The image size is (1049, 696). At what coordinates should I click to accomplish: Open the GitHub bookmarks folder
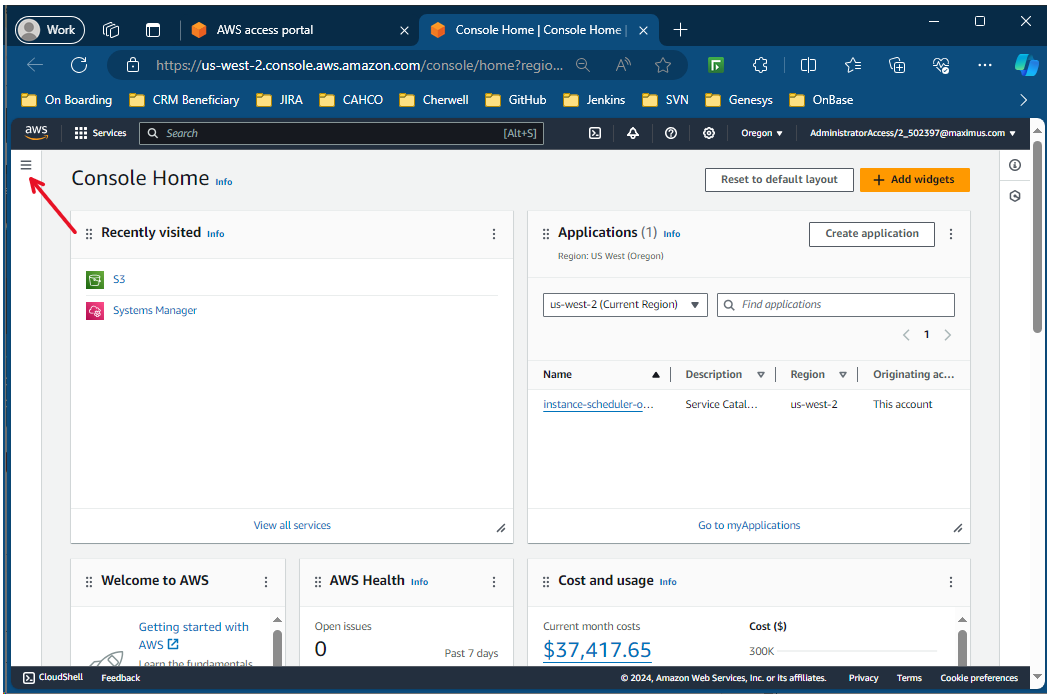coord(516,100)
